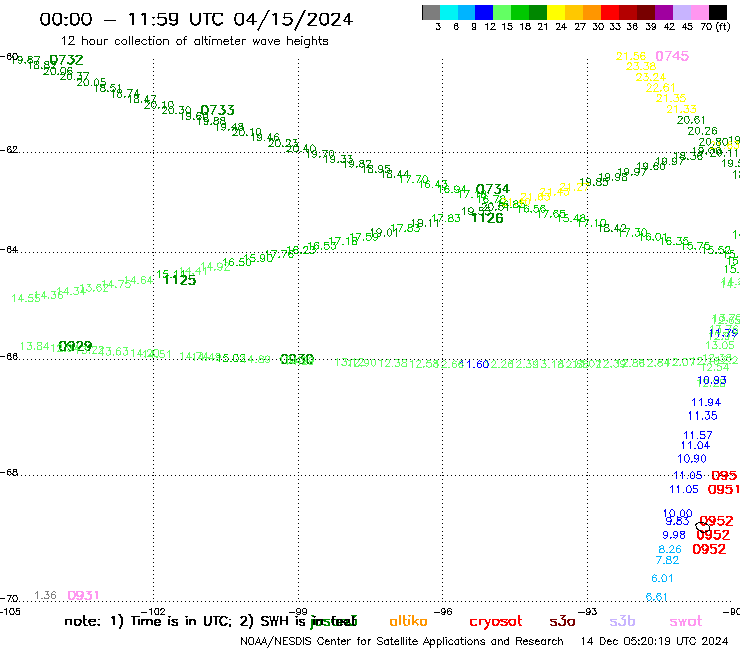The image size is (740, 650).
Task: Click the 14.55 wave height value
Action: [25, 298]
